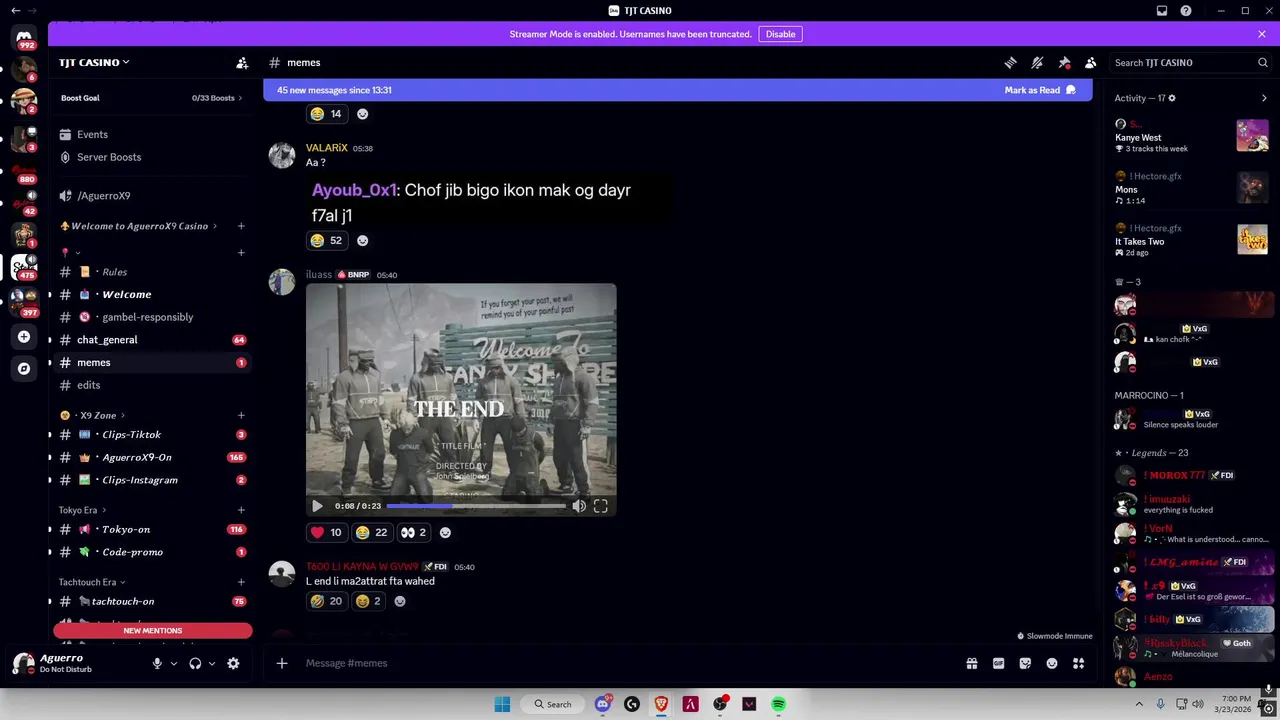Click Mark as Read button
This screenshot has width=1280, height=720.
tap(1040, 90)
